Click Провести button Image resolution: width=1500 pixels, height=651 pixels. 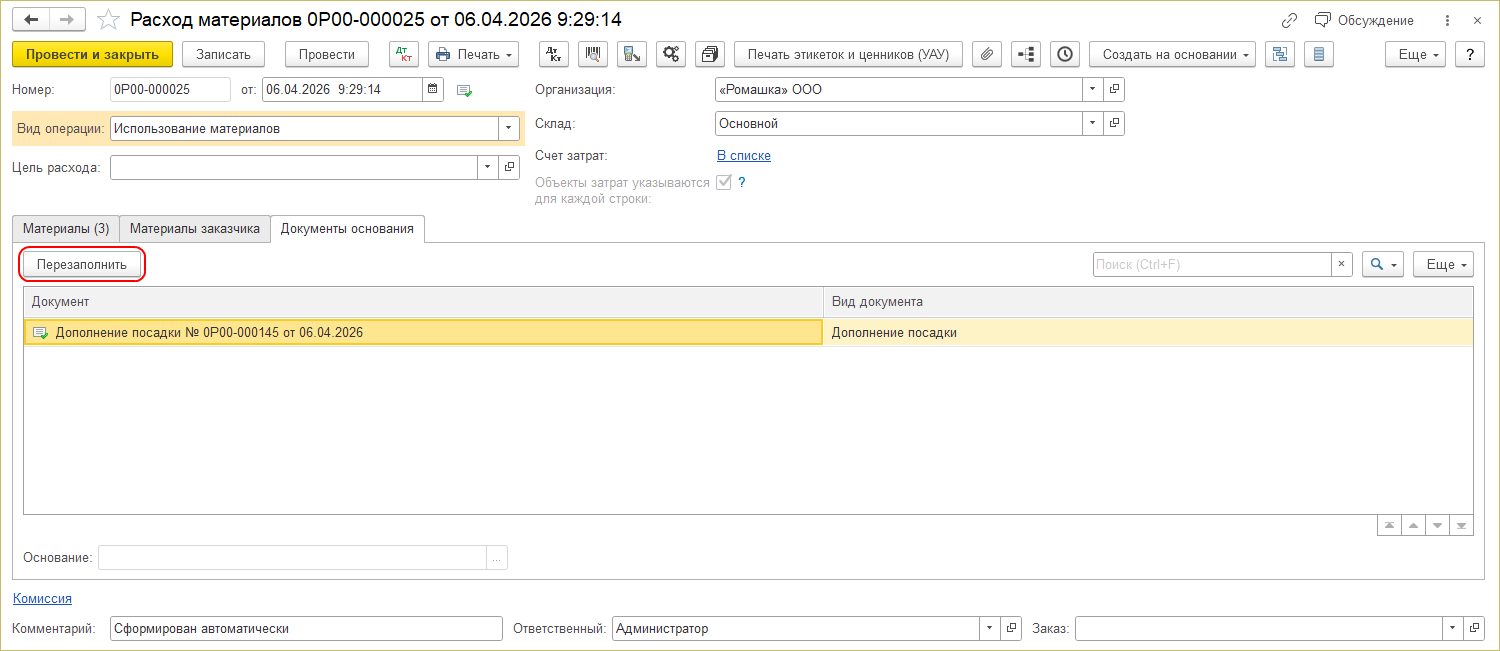(327, 54)
